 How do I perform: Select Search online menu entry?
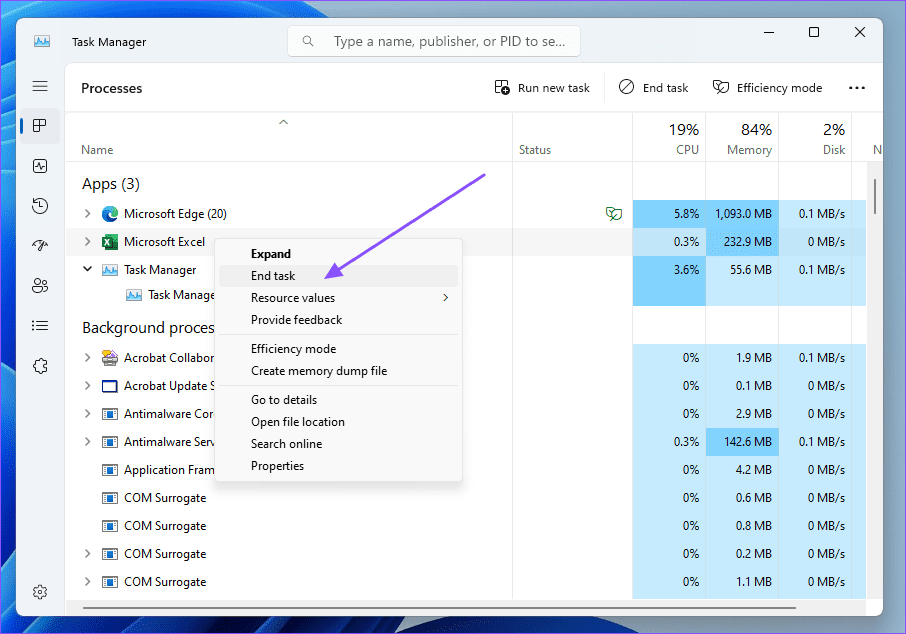338,443
